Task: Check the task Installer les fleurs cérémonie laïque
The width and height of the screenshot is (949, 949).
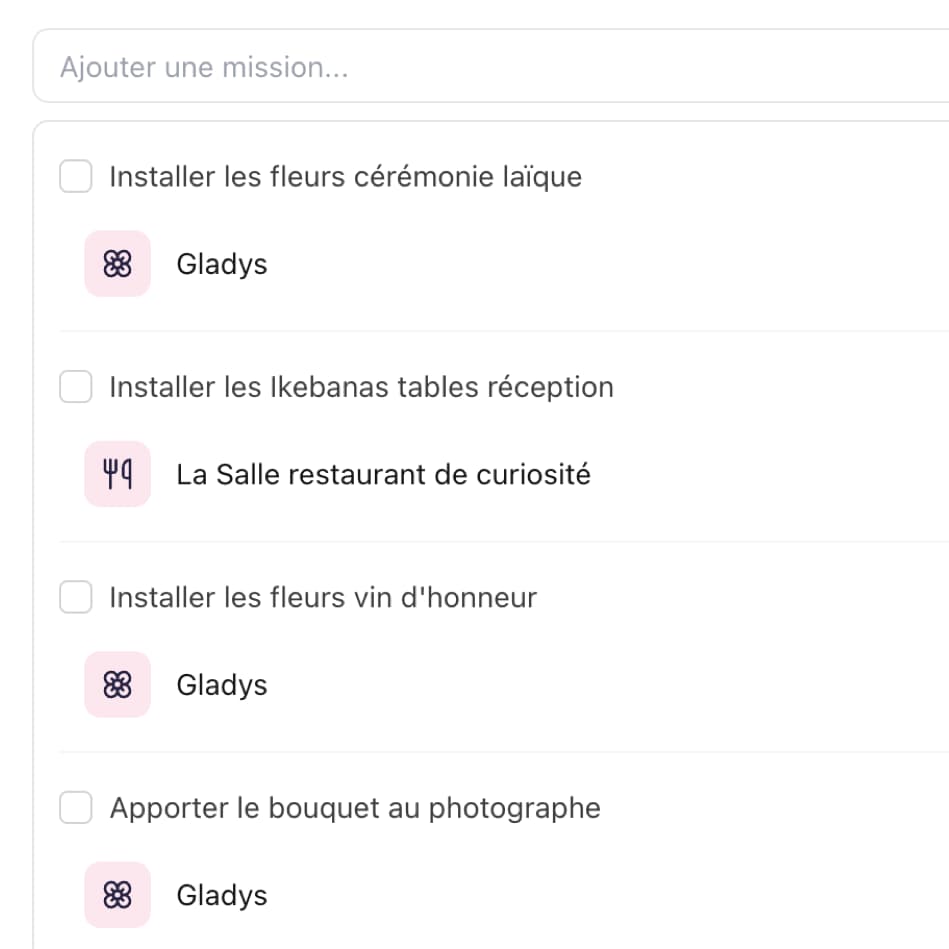Action: [75, 176]
